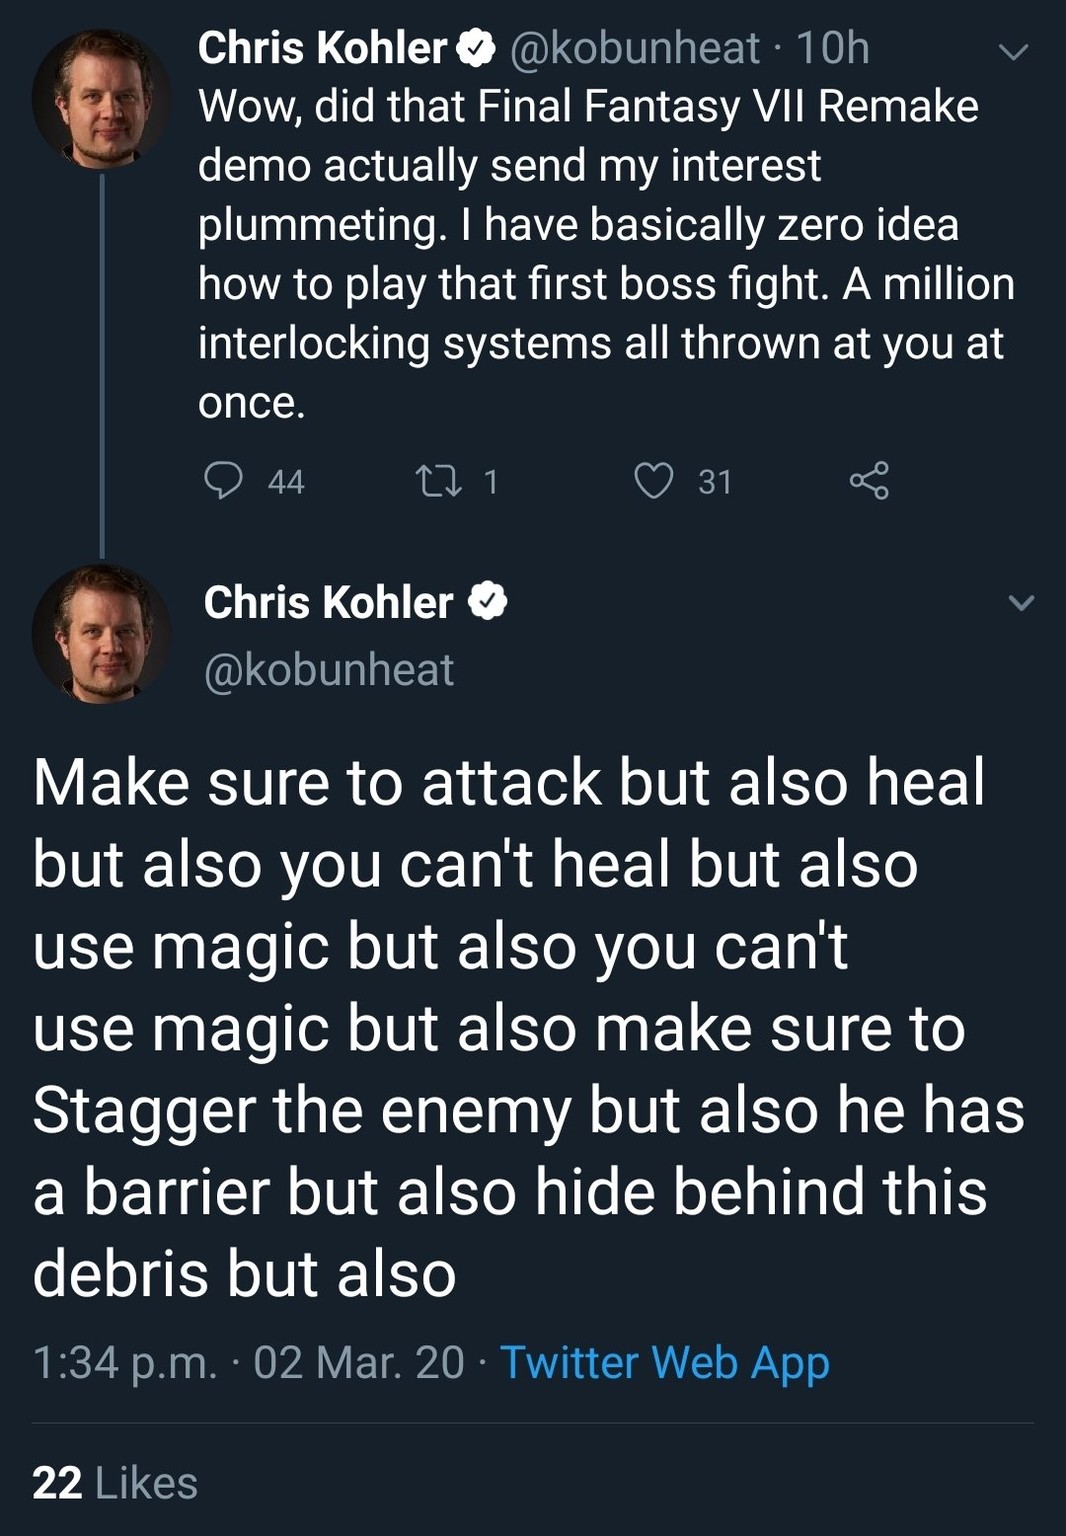The image size is (1066, 1536).
Task: View the 22 Likes list
Action: click(x=115, y=1483)
